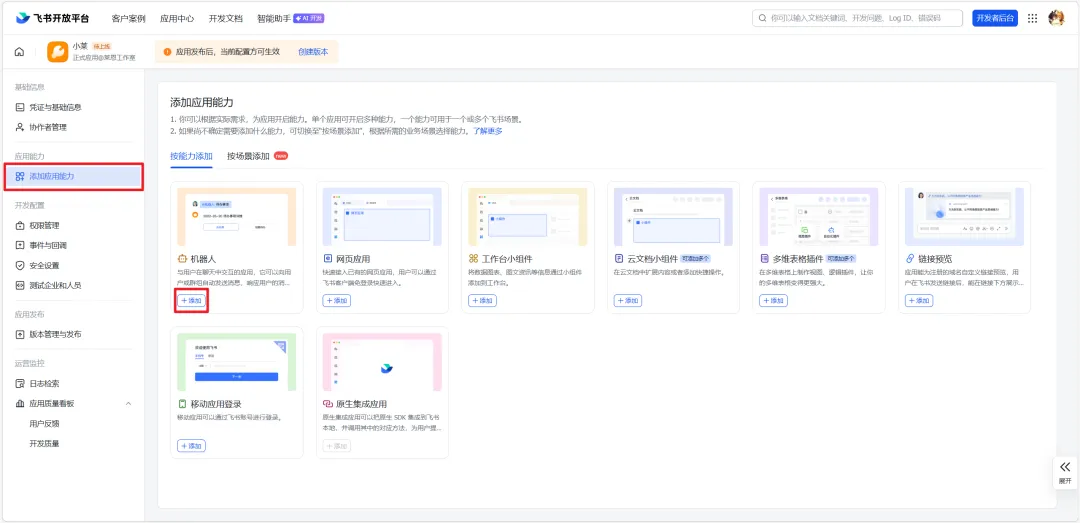
Task: Switch to 按场景添加 tab
Action: (248, 156)
